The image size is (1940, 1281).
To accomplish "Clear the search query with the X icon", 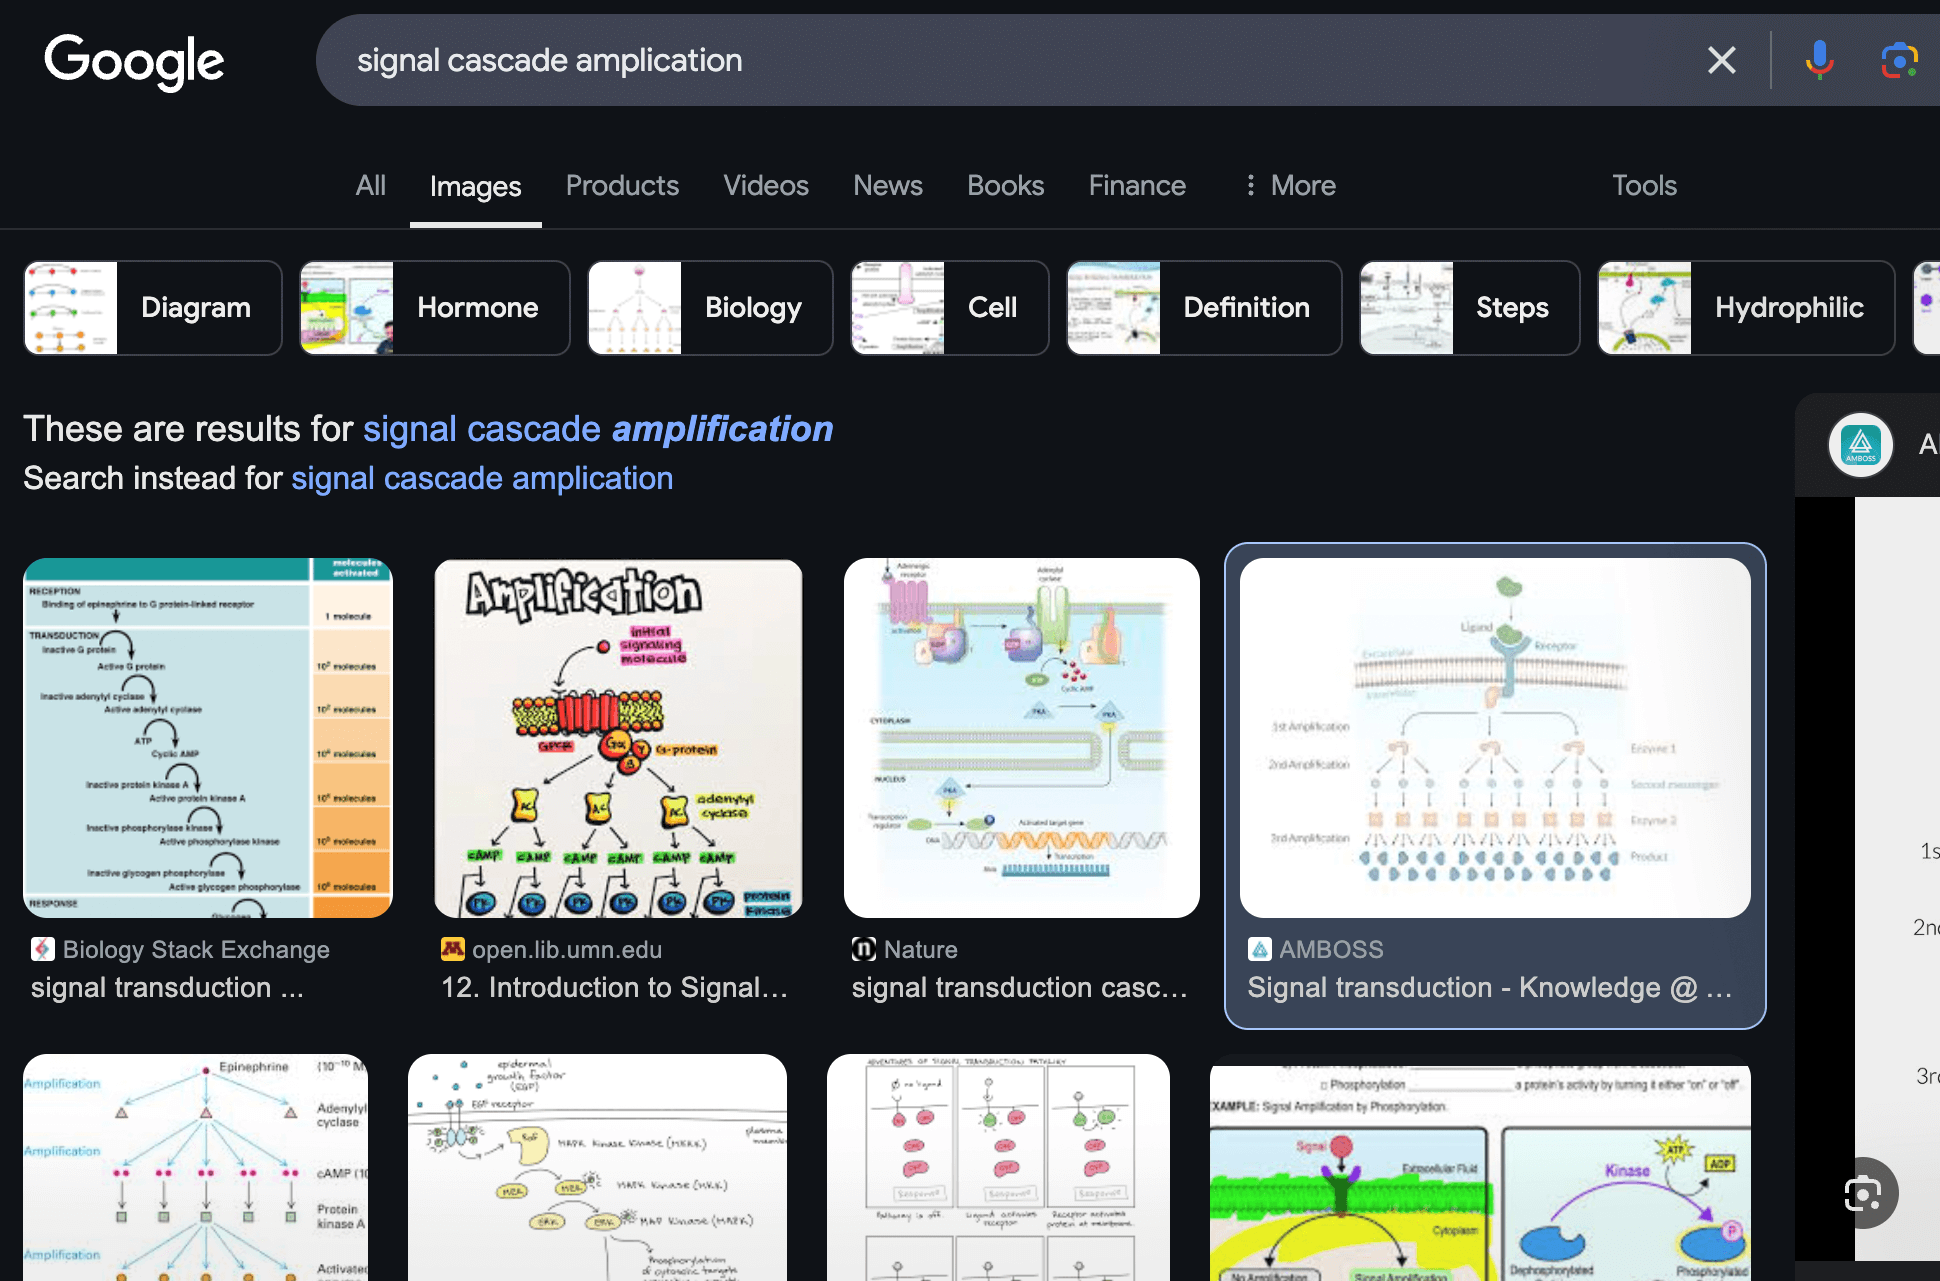I will (x=1721, y=60).
